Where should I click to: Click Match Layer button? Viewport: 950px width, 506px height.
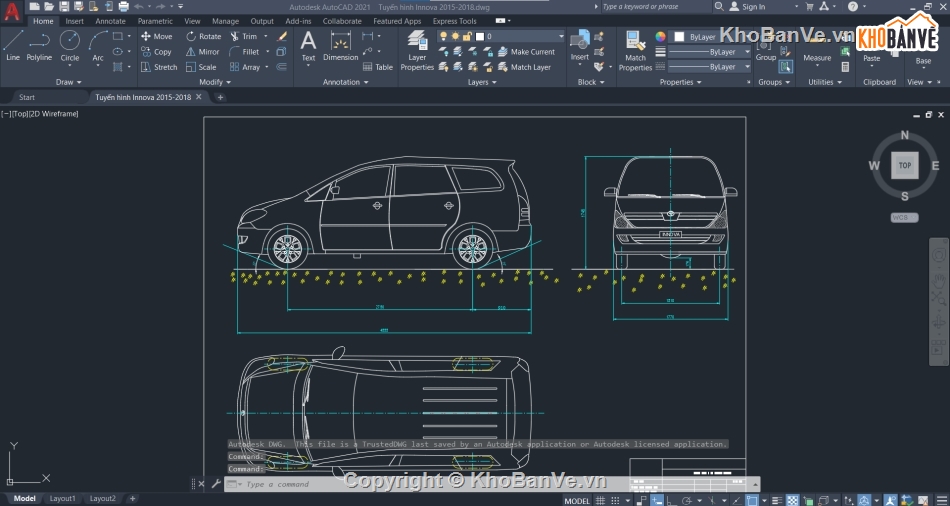click(x=525, y=67)
